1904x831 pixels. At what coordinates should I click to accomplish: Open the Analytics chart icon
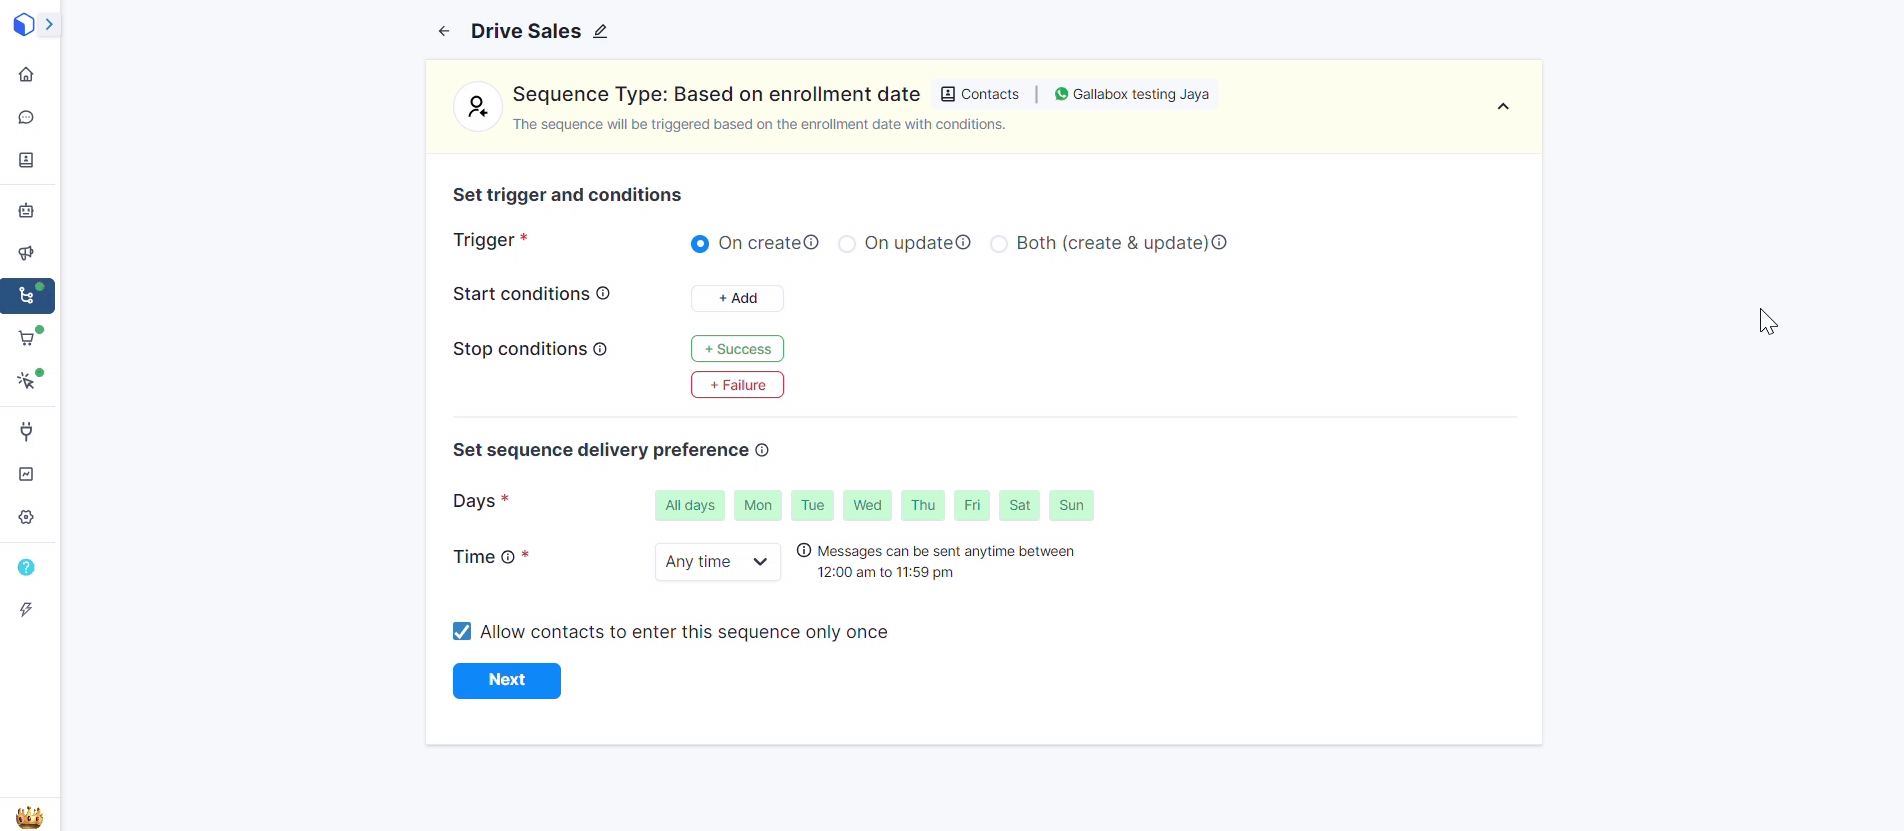click(26, 474)
